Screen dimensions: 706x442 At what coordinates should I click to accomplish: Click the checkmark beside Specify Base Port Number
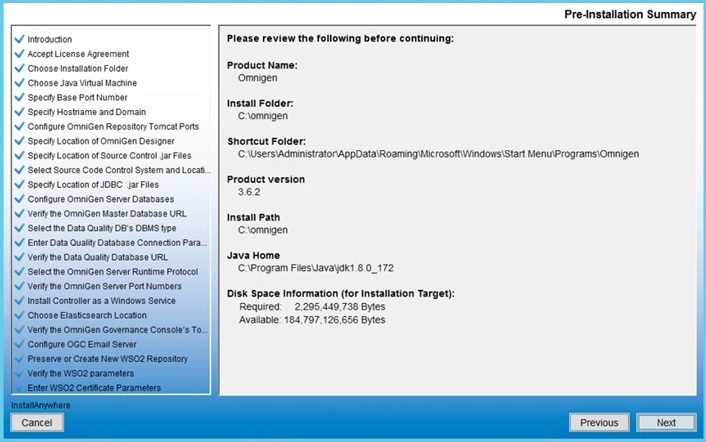point(19,97)
